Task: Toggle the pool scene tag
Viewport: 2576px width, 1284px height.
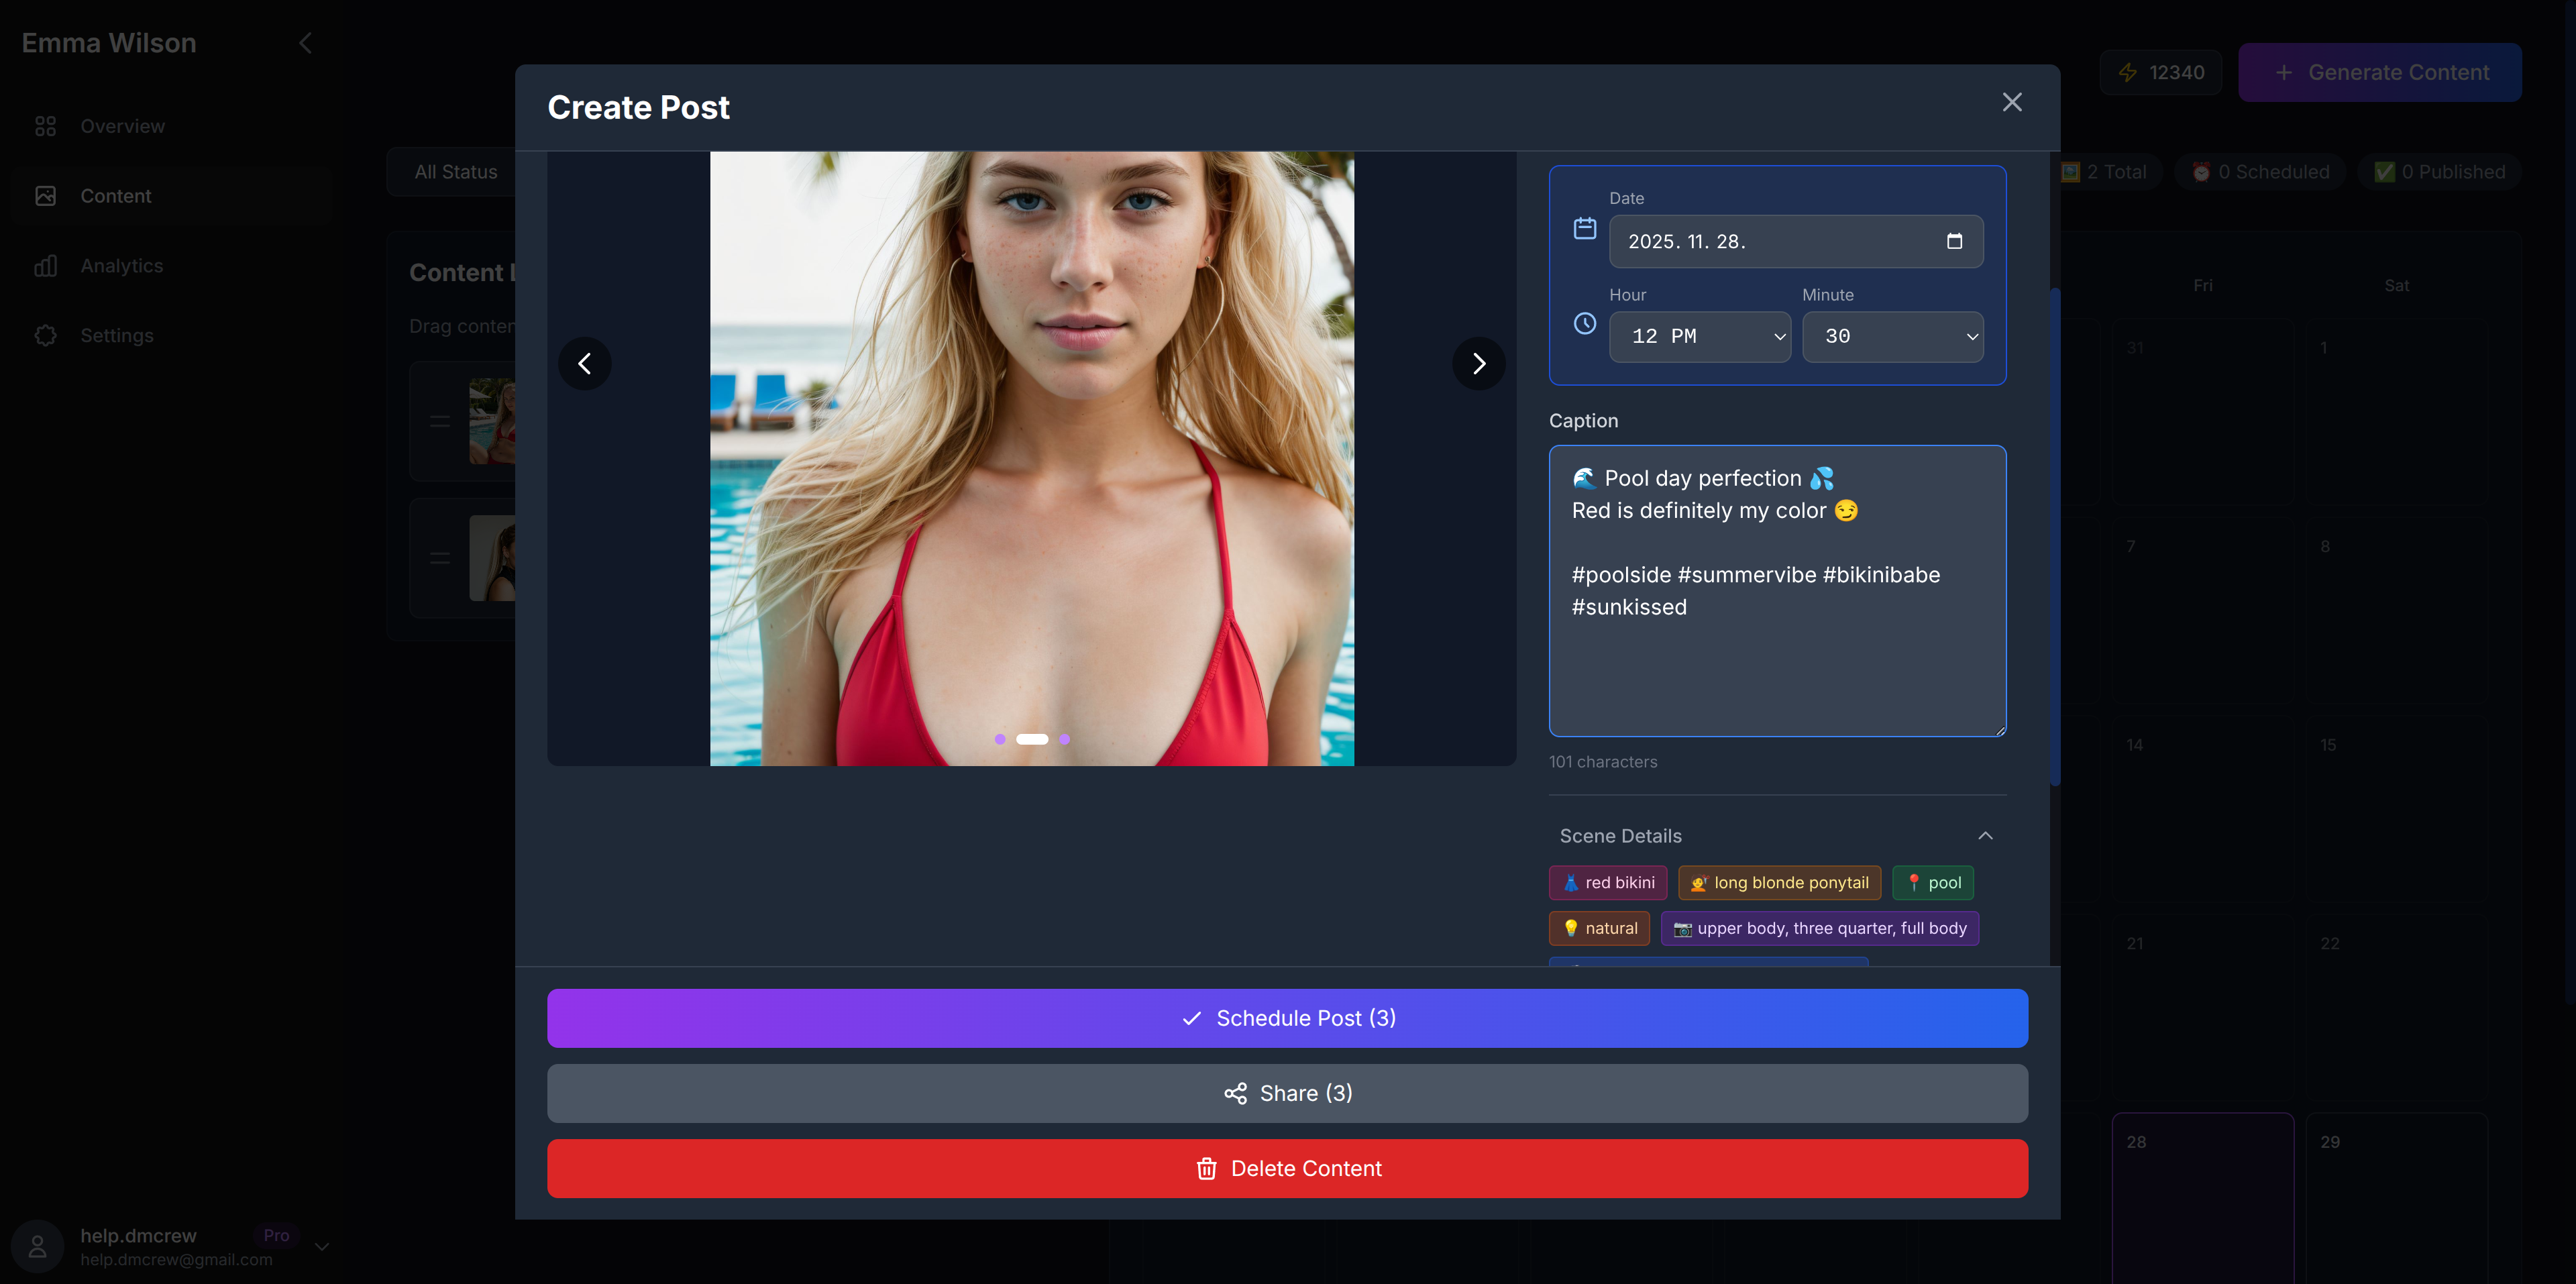Action: (x=1932, y=882)
